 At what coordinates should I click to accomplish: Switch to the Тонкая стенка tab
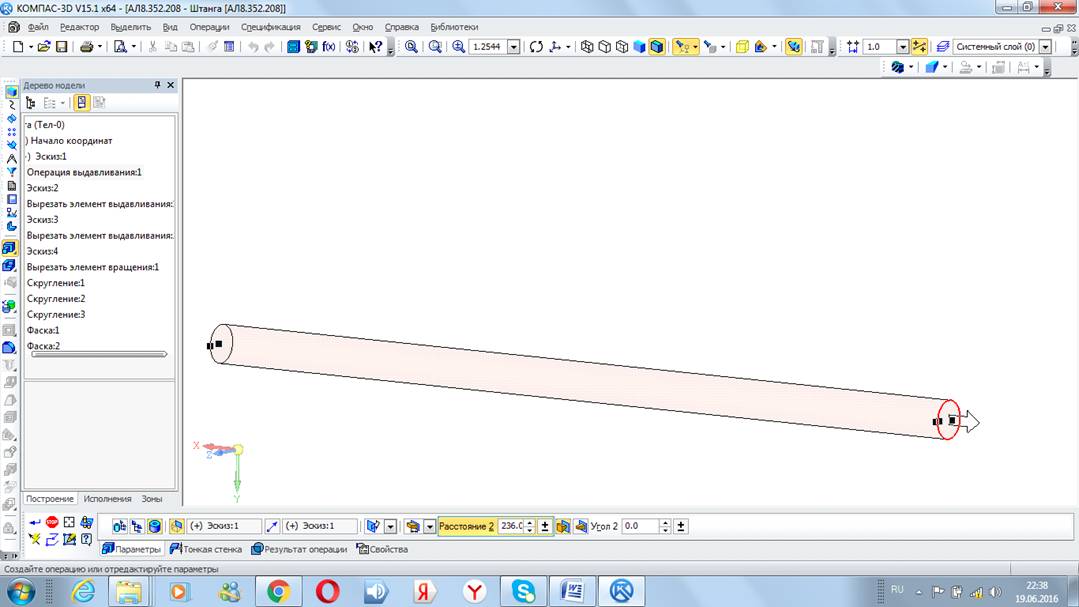click(x=206, y=549)
